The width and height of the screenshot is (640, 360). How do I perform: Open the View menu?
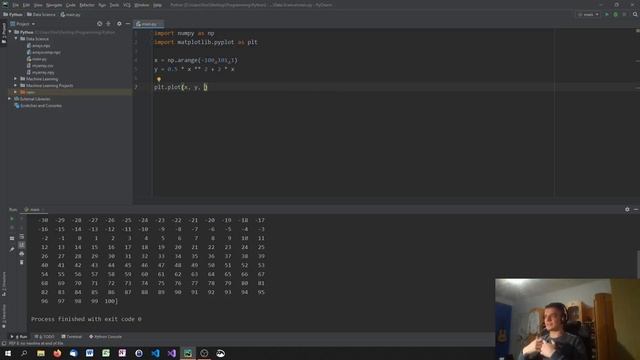(x=38, y=5)
